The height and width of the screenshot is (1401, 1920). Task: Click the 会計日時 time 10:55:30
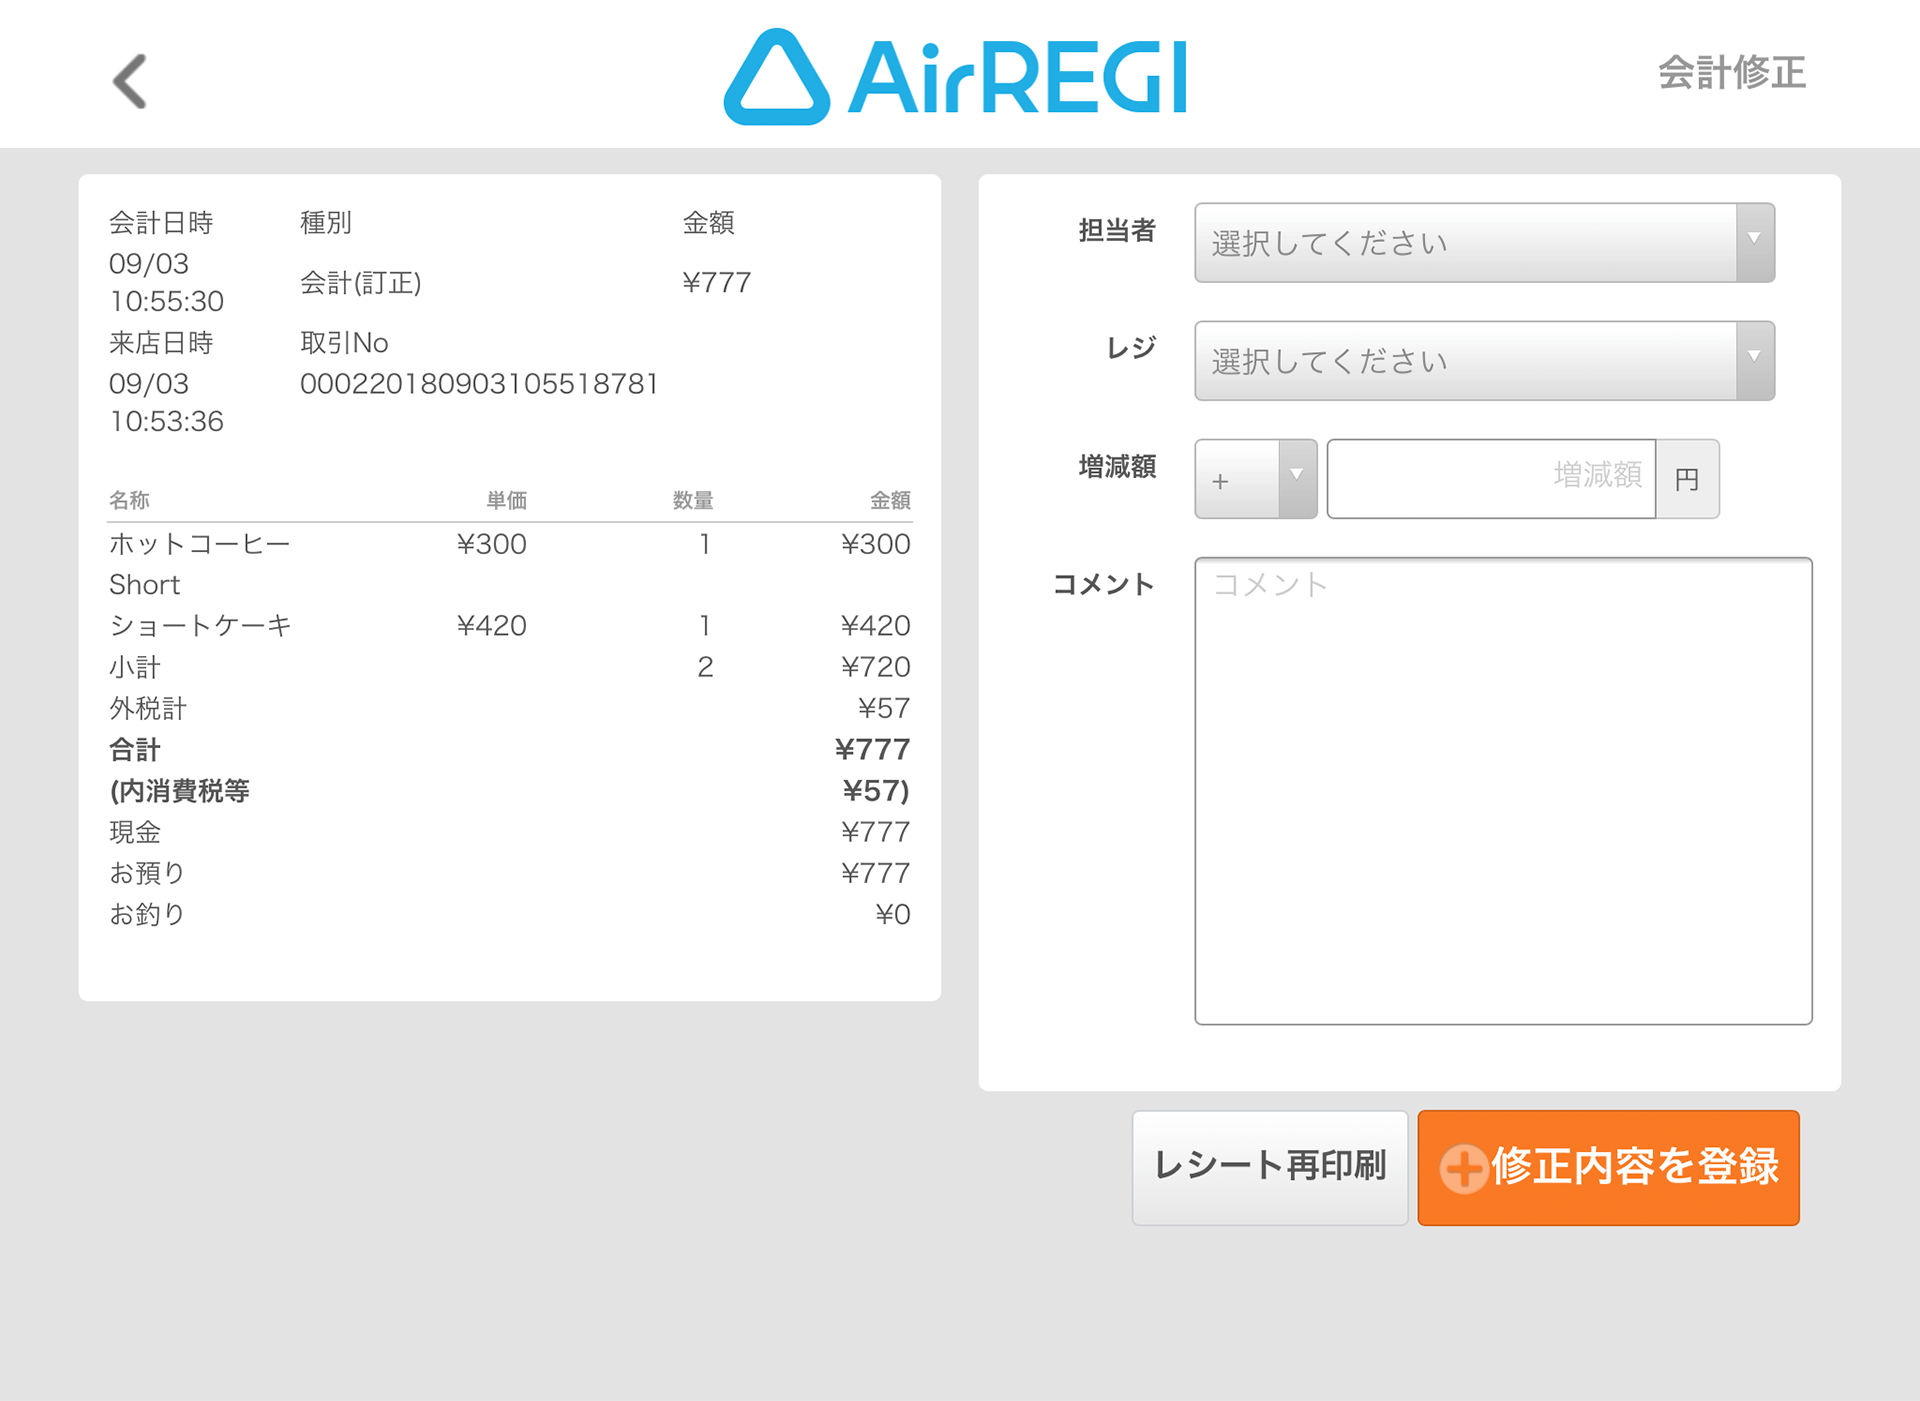click(167, 301)
